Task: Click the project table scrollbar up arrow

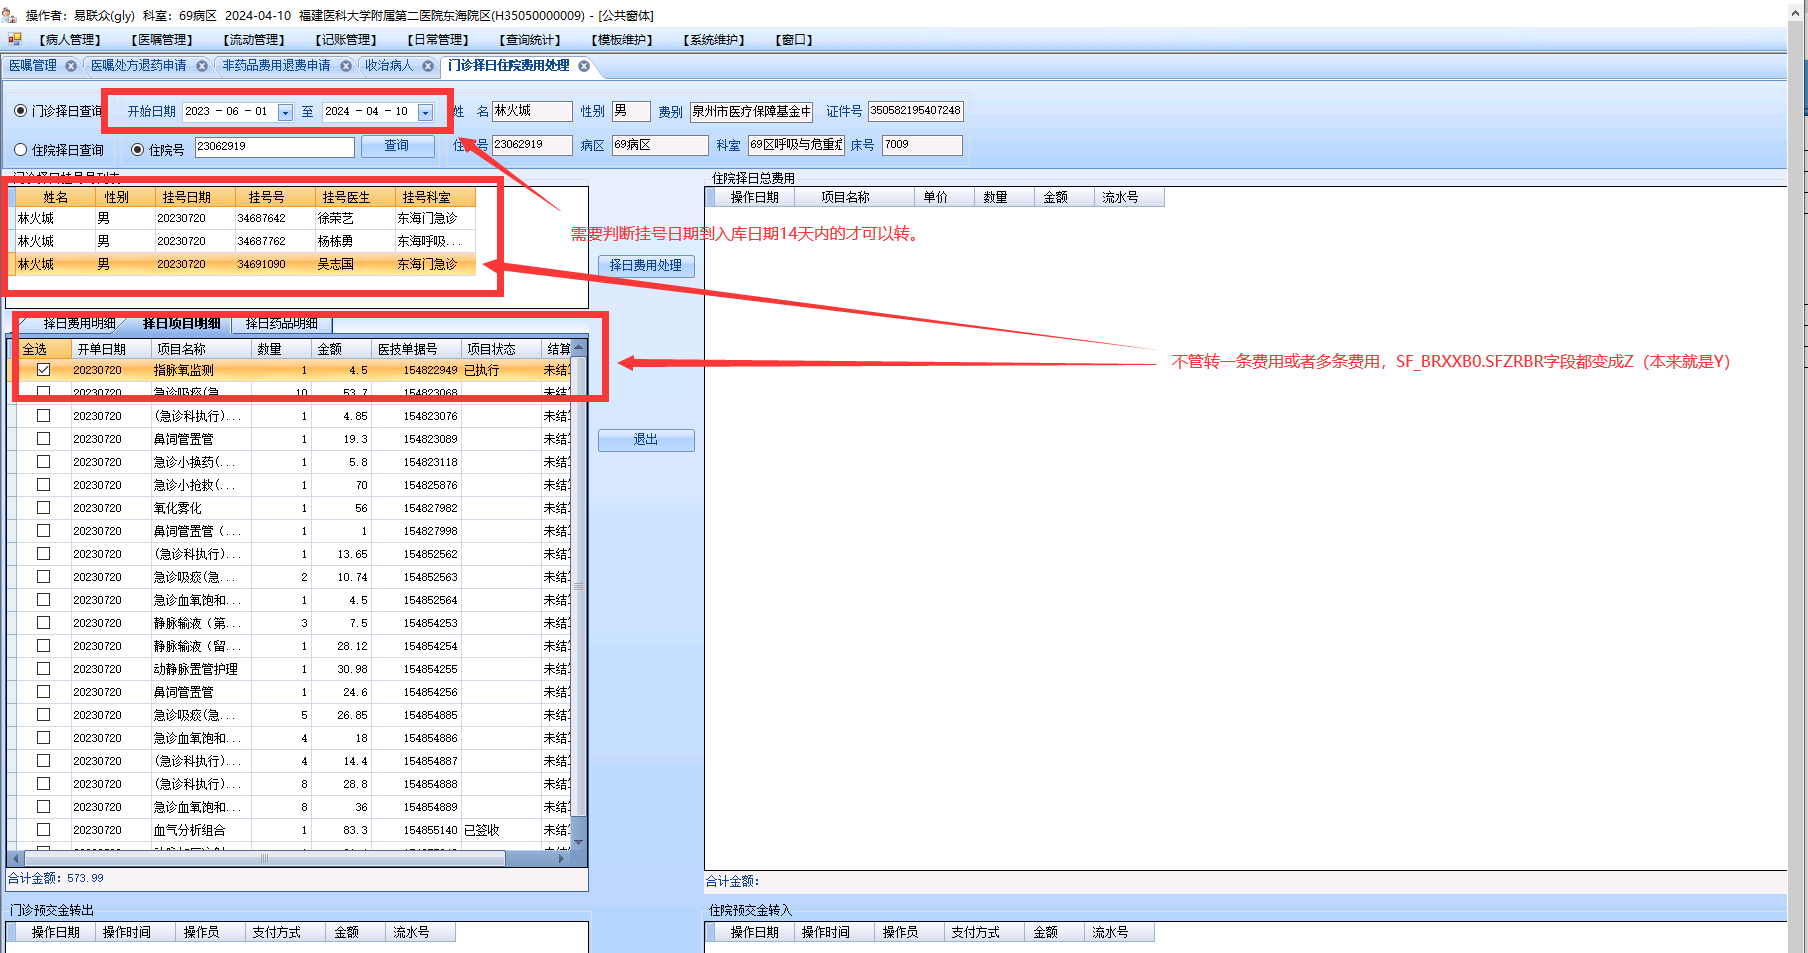Action: click(x=578, y=347)
